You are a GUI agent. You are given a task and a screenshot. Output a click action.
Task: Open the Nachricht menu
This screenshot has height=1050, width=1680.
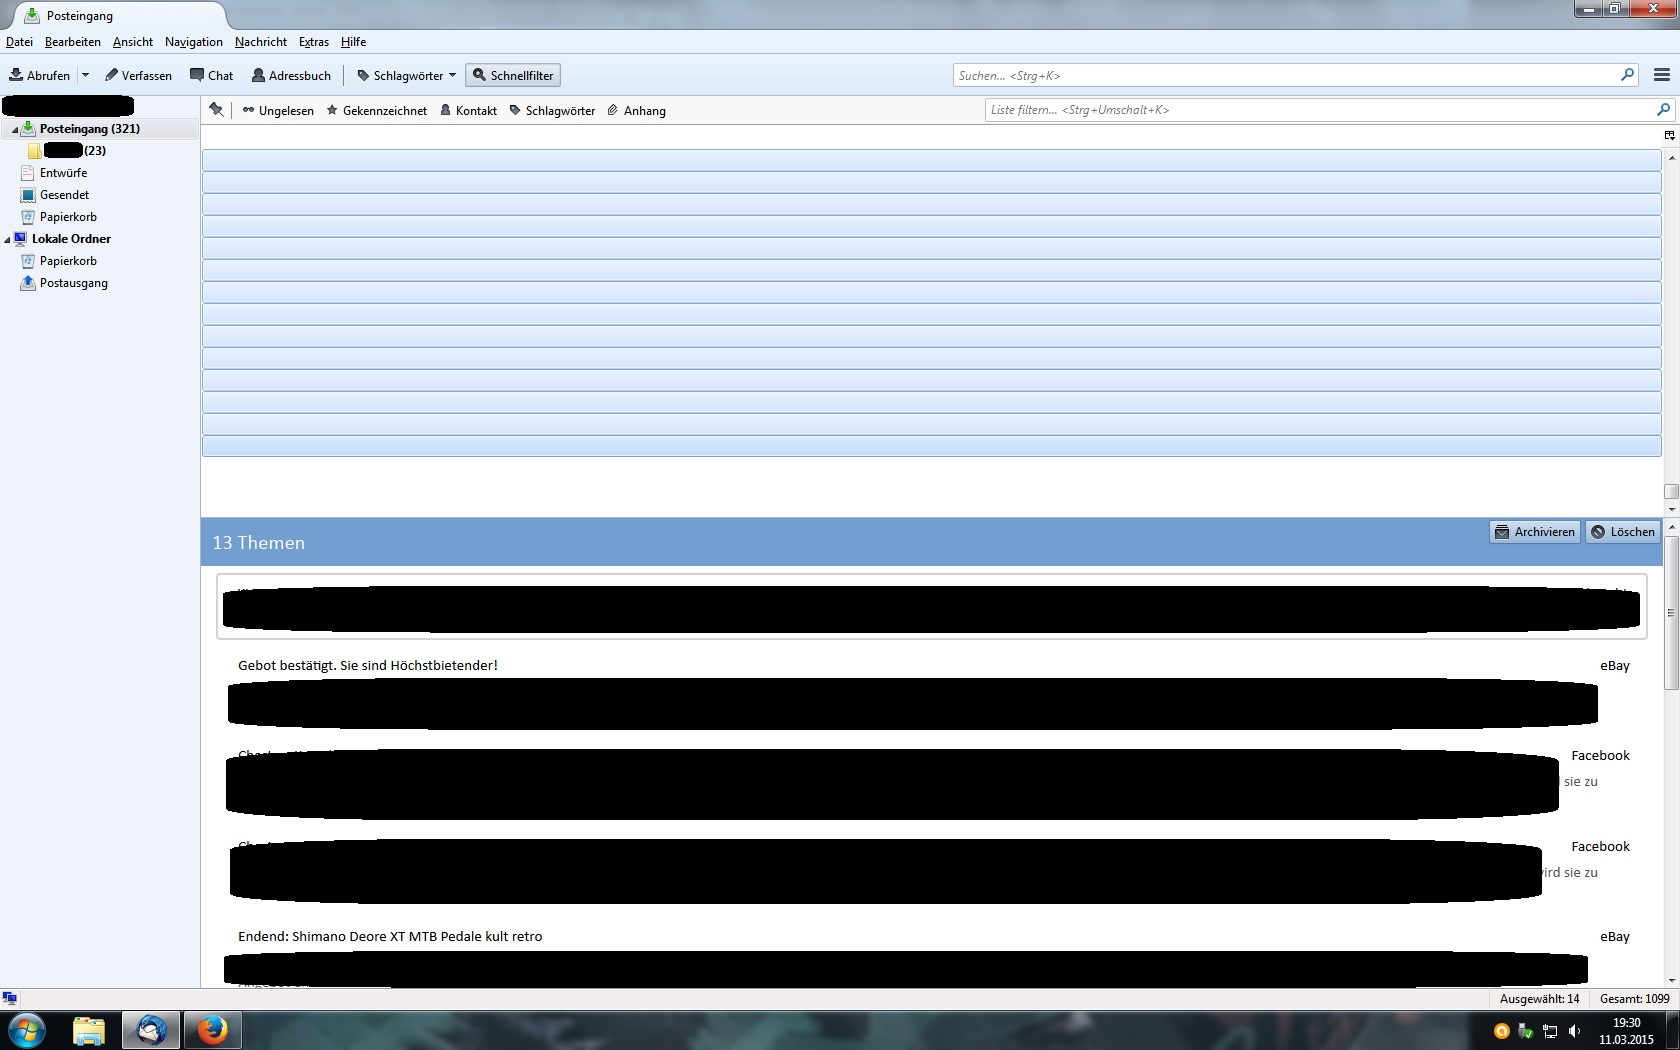(261, 42)
